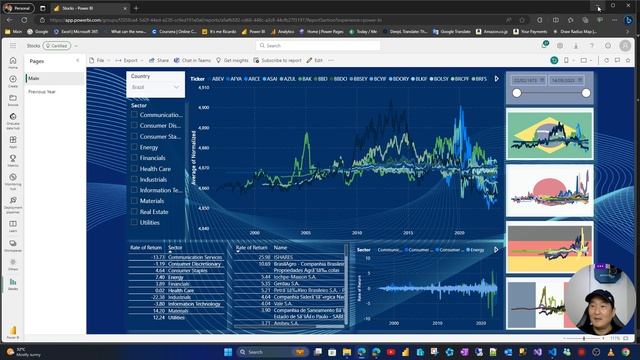Viewport: 640px width, 360px height.
Task: Check the Financials sector checkbox
Action: [x=134, y=158]
